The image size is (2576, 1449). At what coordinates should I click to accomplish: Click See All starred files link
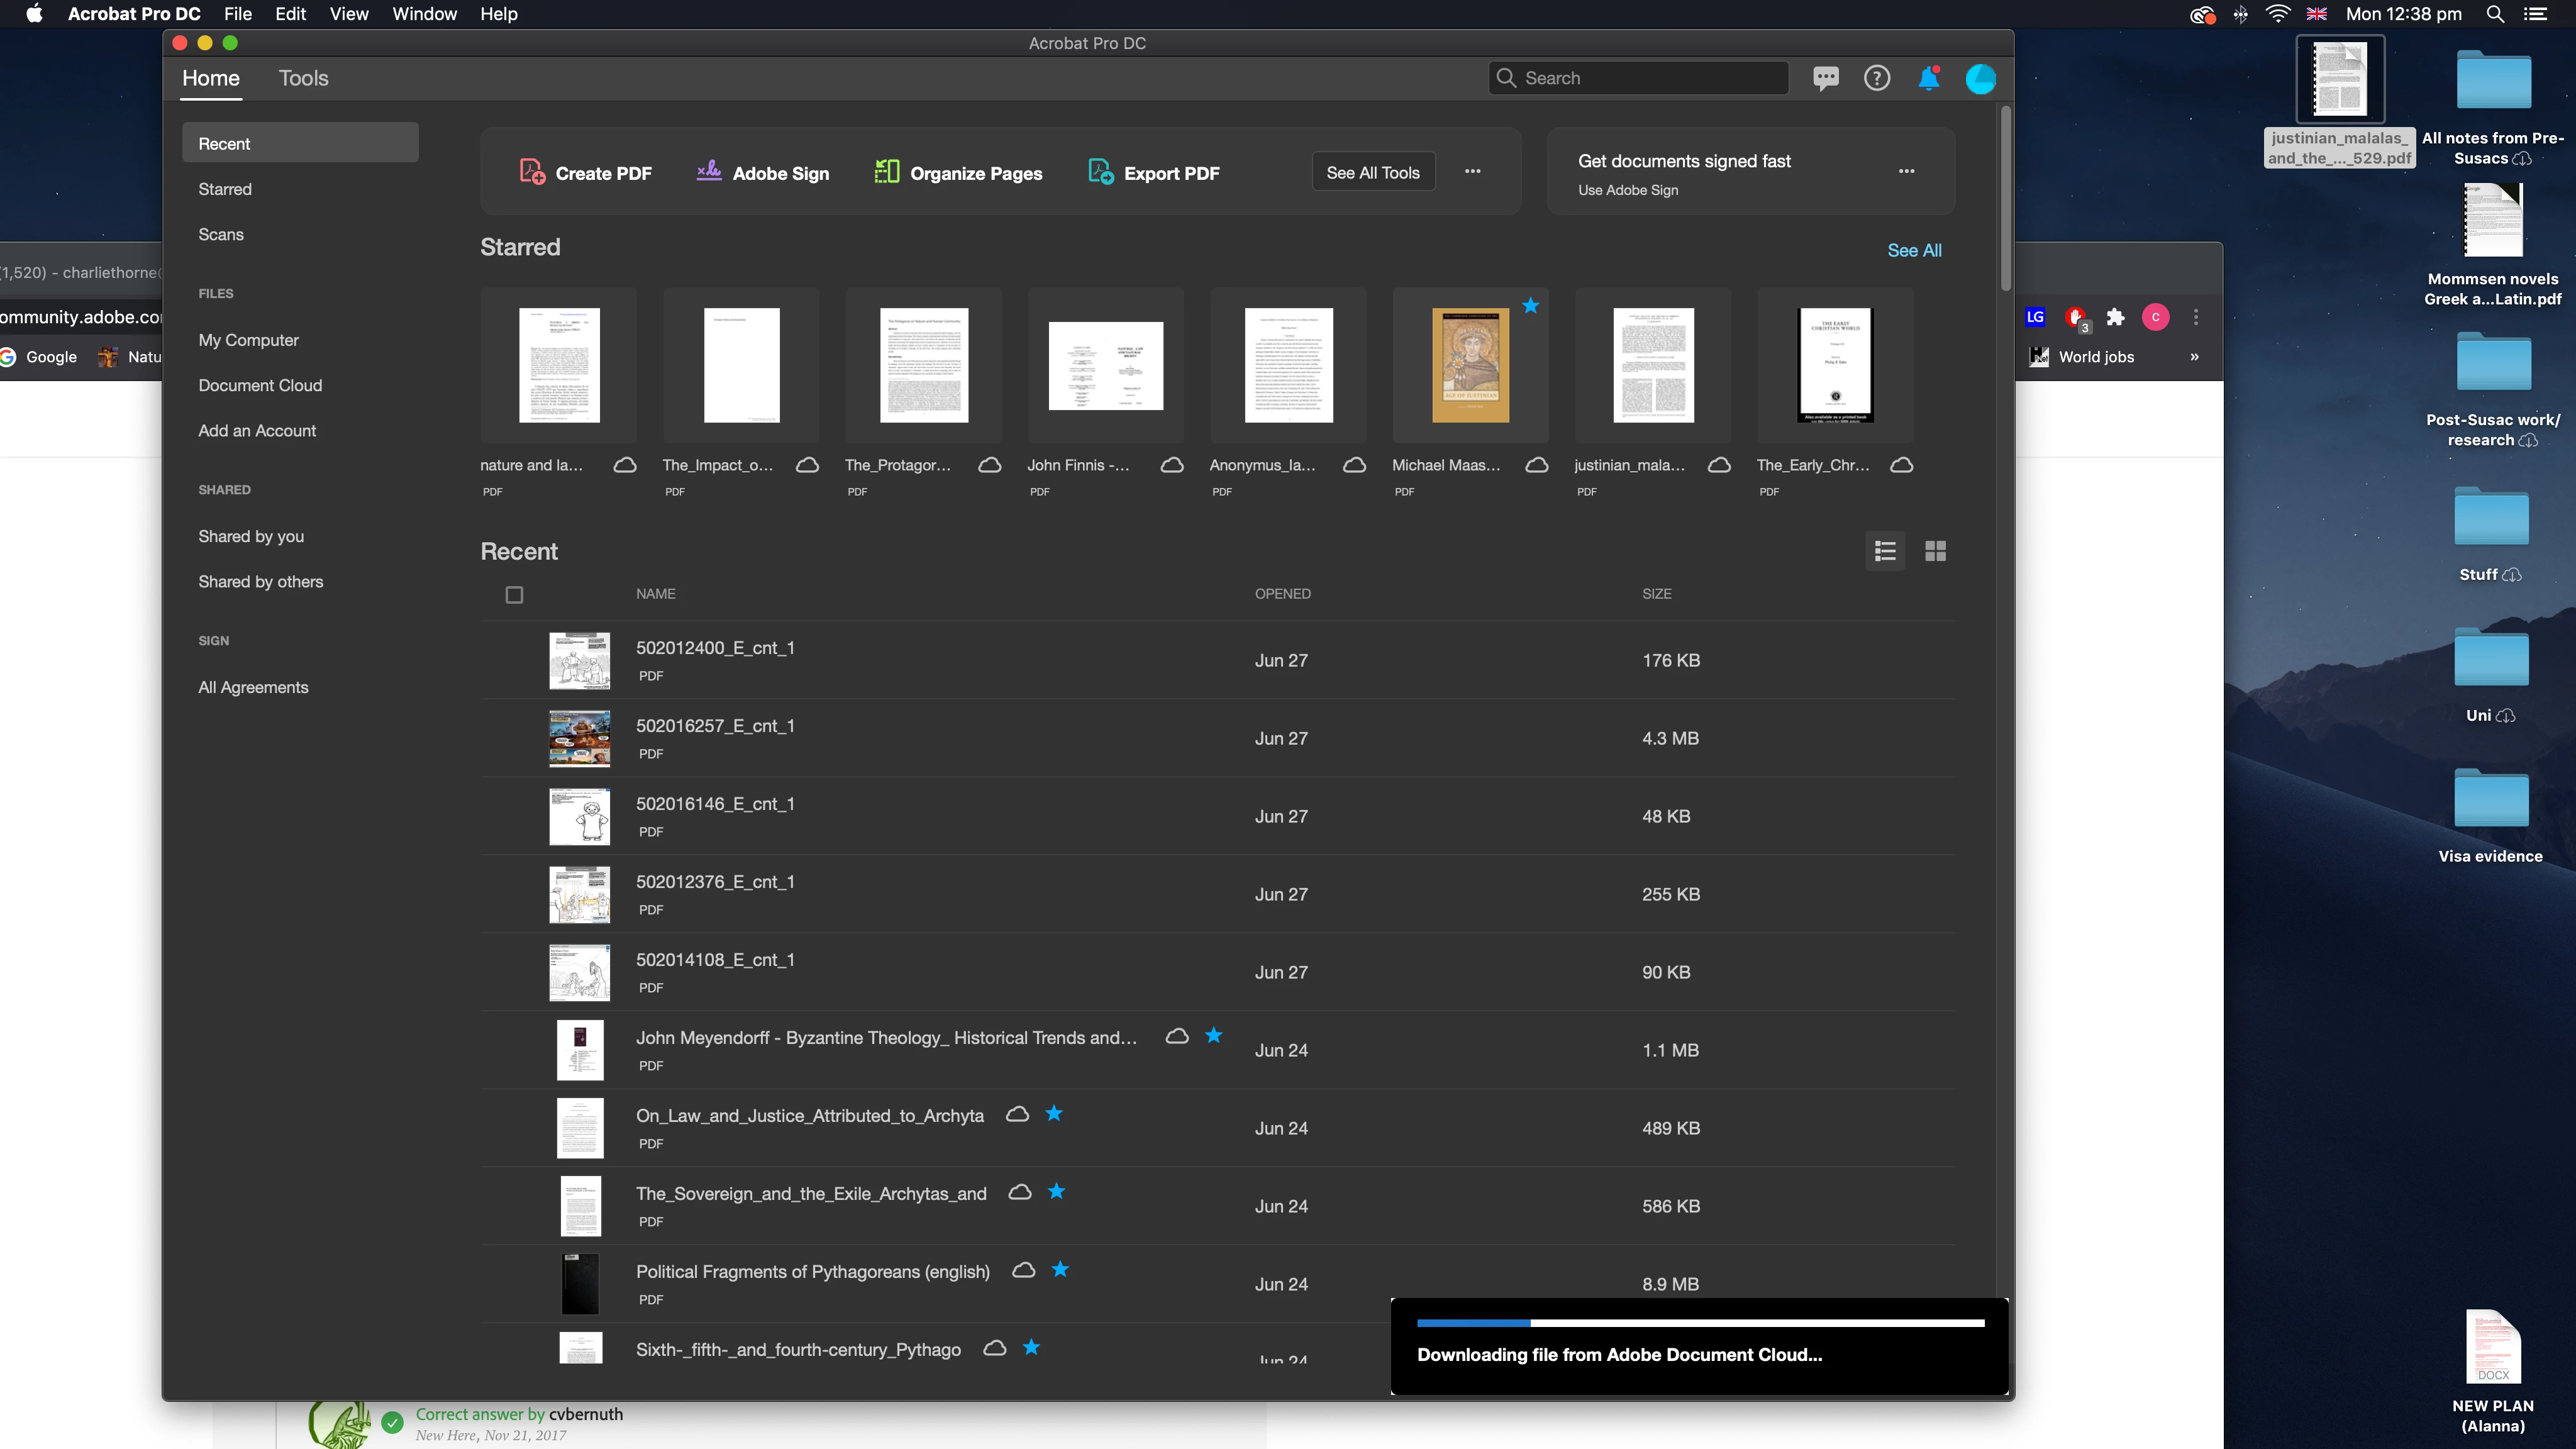(x=1914, y=250)
